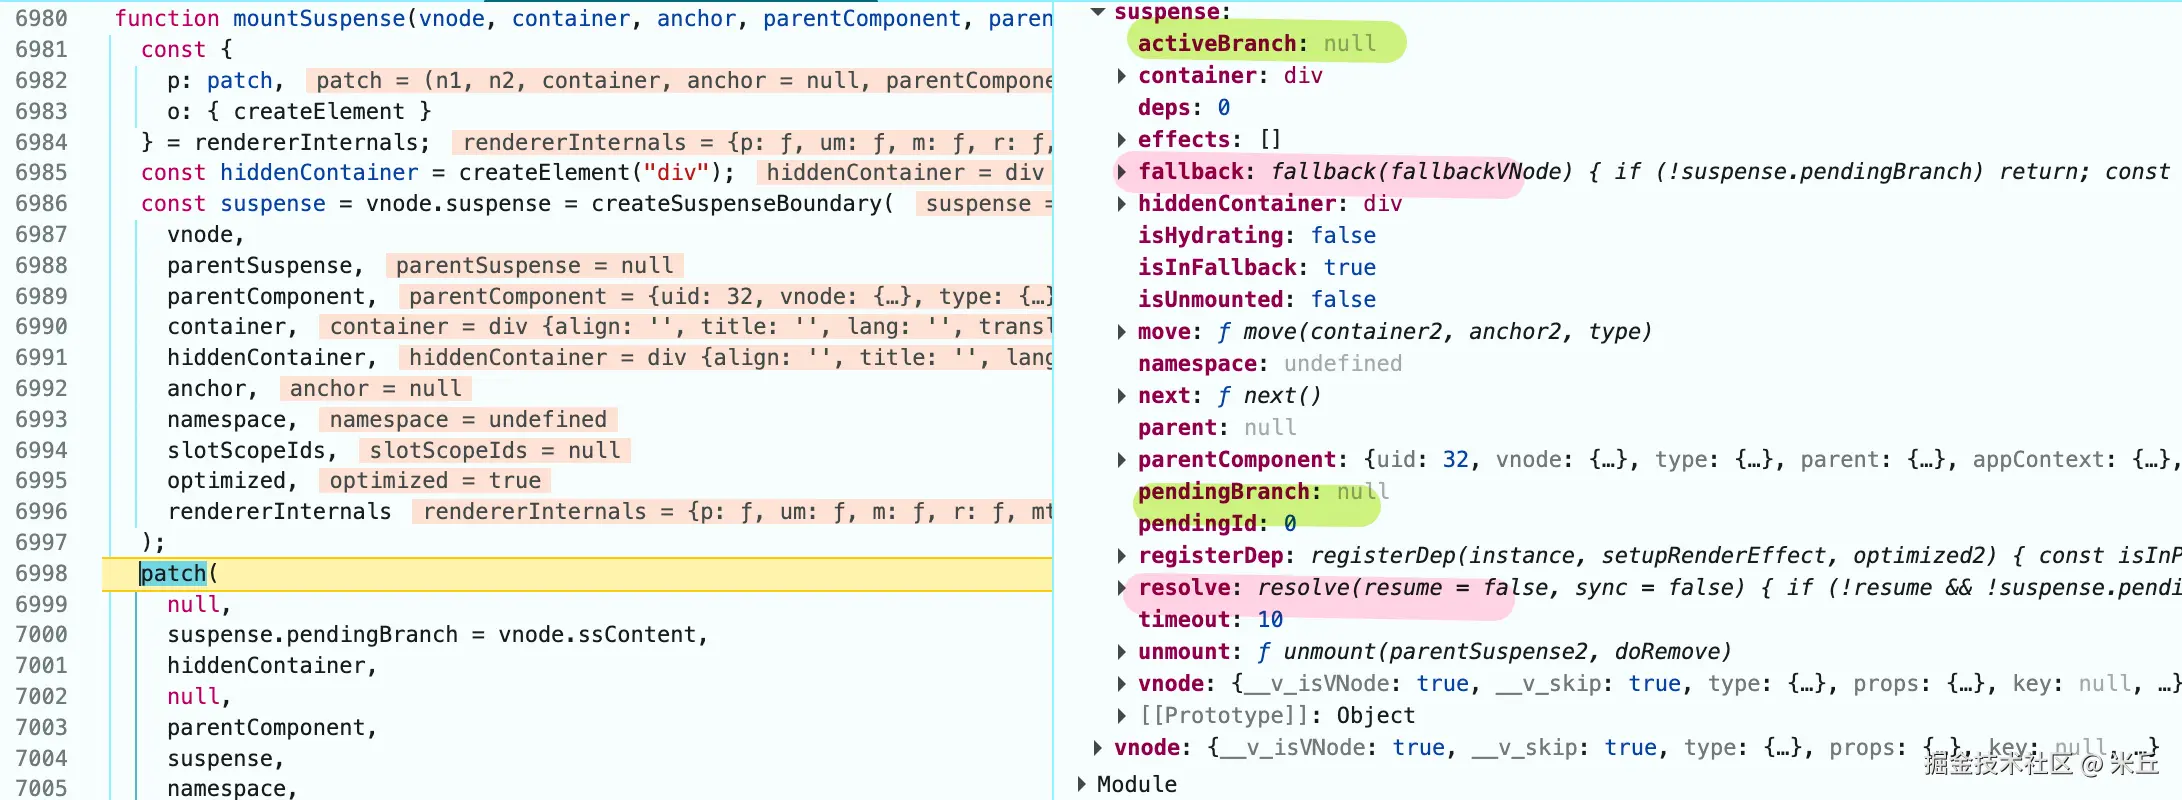Screen dimensions: 2182x800
Task: Set breakpoint on line number 6998
Action: 42,573
